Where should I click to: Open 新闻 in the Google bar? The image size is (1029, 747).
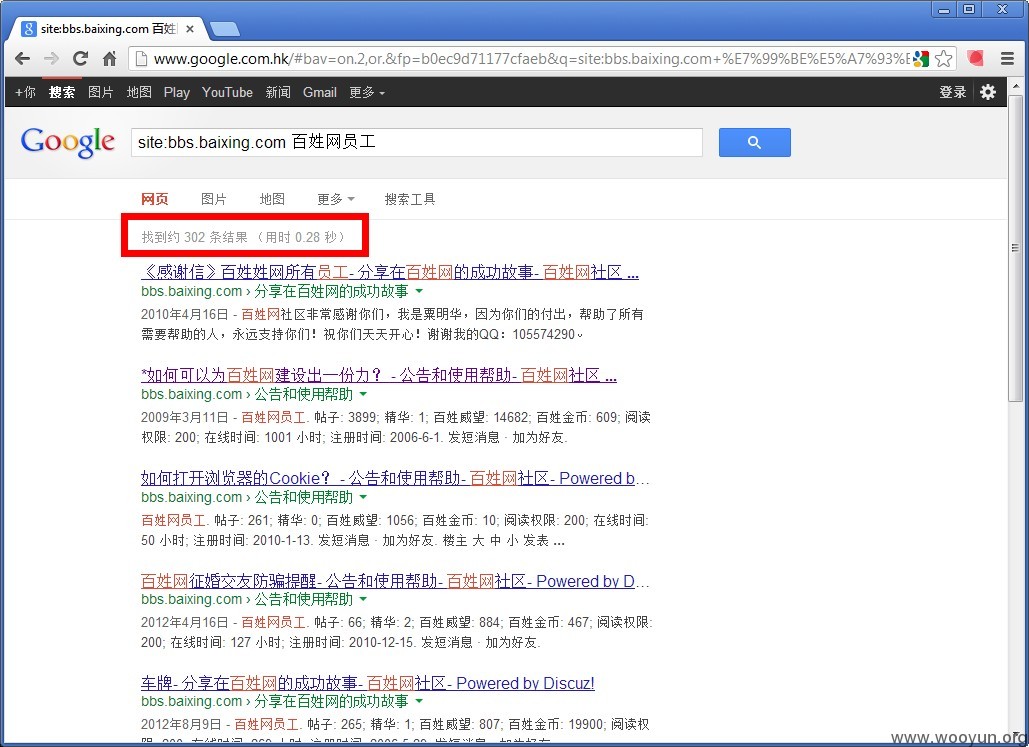(278, 93)
